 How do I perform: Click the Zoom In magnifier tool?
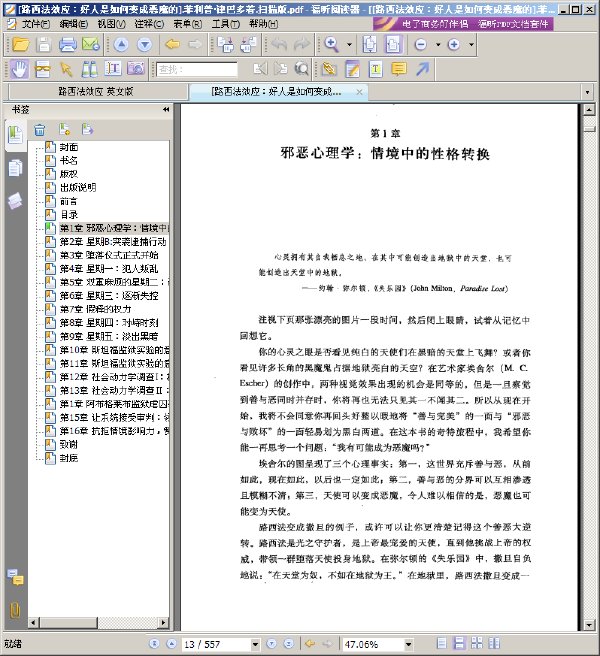pos(332,44)
